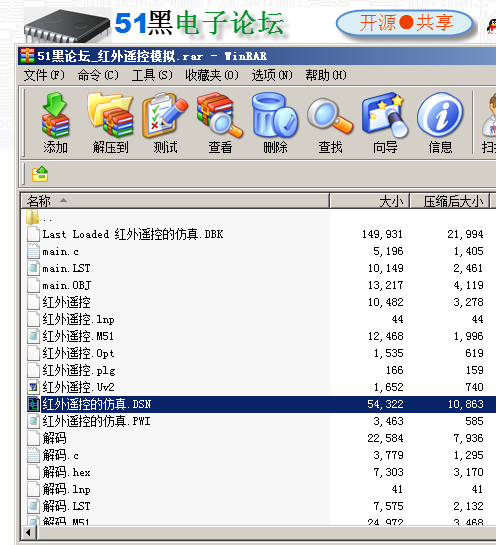Screen dimensions: 496x545
Task: Open the Commands (命令) menu
Action: 98,75
